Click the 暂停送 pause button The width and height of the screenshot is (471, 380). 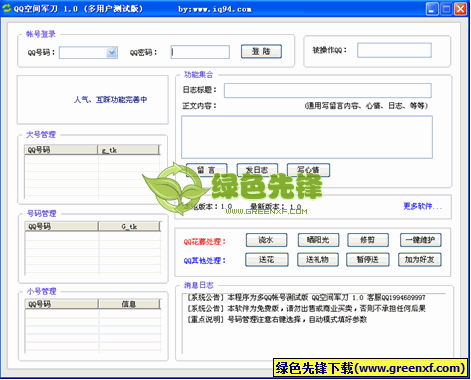(368, 260)
